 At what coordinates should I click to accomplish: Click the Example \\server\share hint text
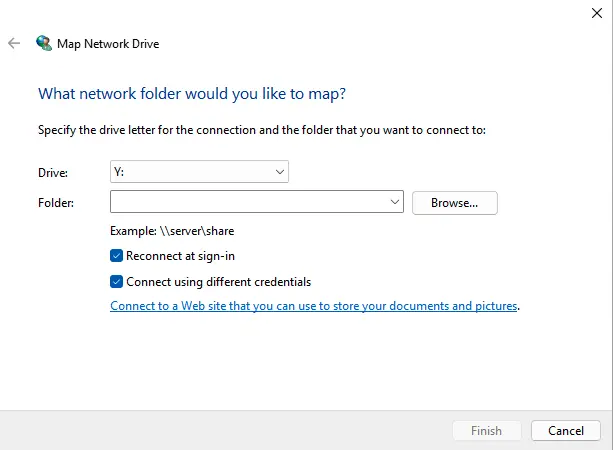[x=172, y=231]
